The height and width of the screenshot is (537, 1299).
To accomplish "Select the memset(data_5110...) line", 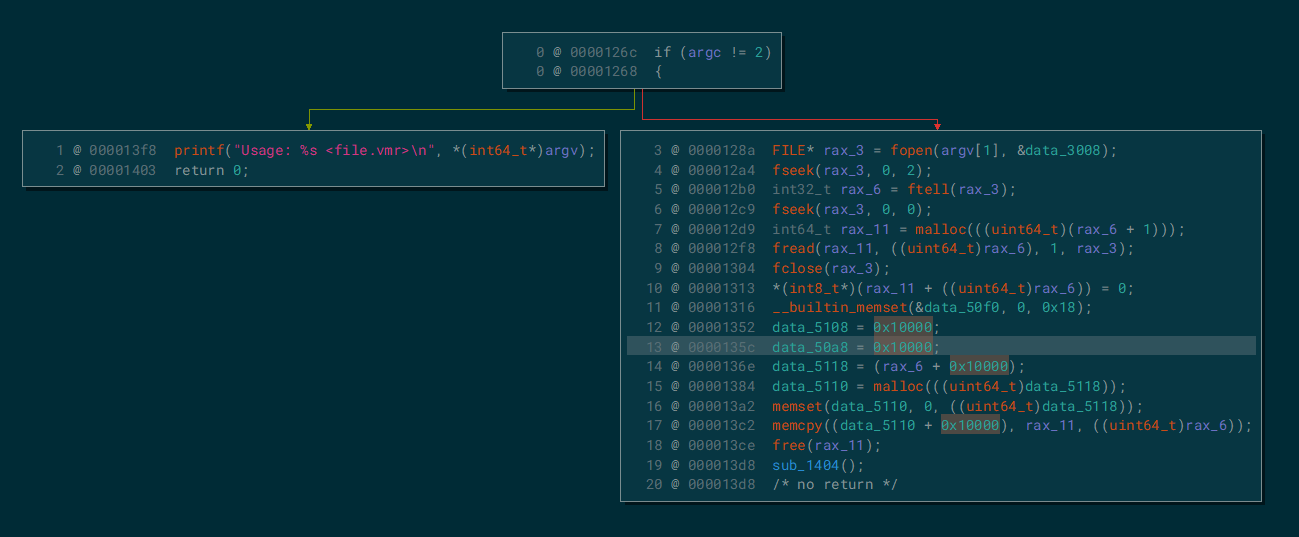I will point(957,406).
